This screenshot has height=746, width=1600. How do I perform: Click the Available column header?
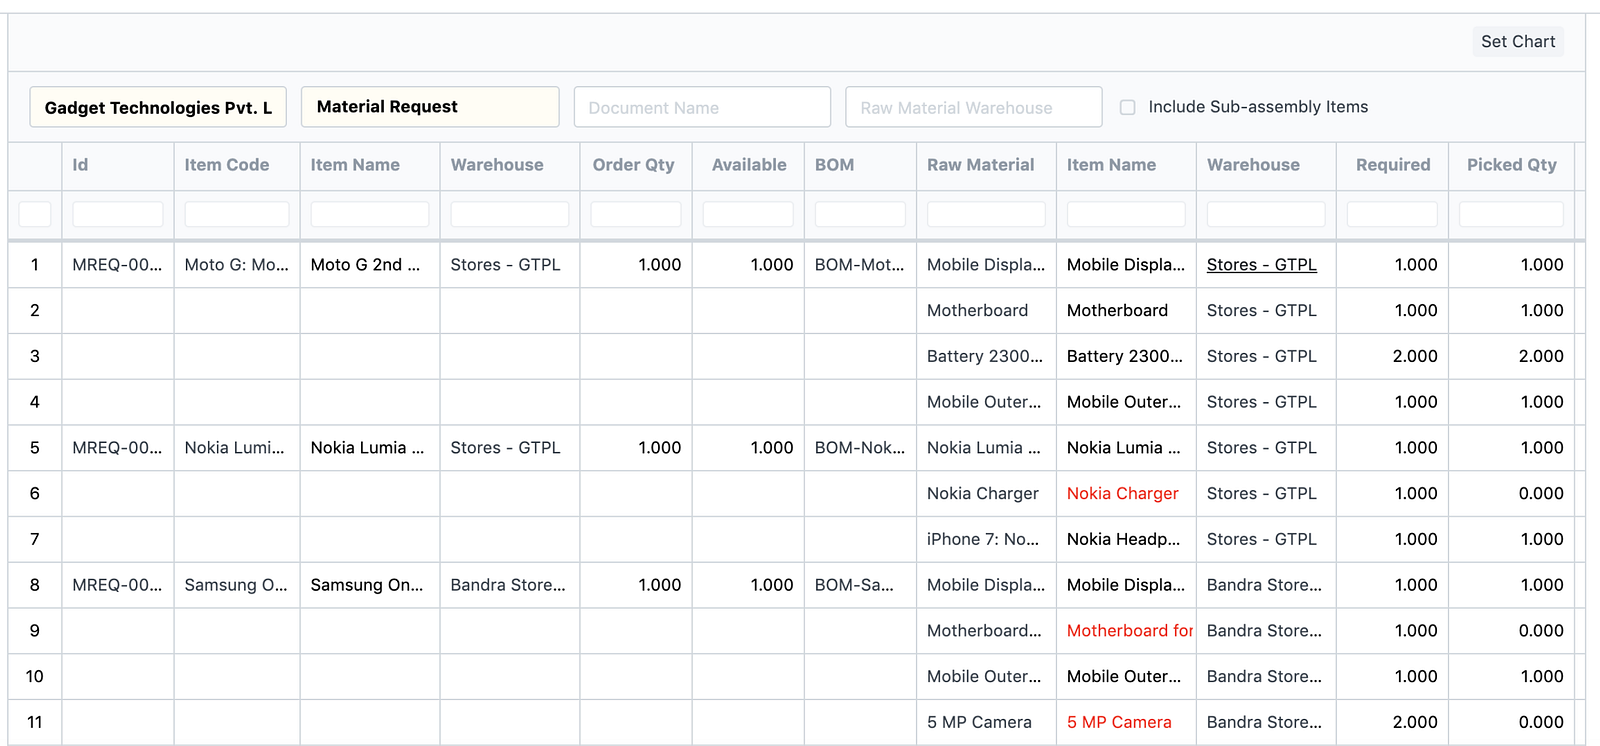point(749,165)
